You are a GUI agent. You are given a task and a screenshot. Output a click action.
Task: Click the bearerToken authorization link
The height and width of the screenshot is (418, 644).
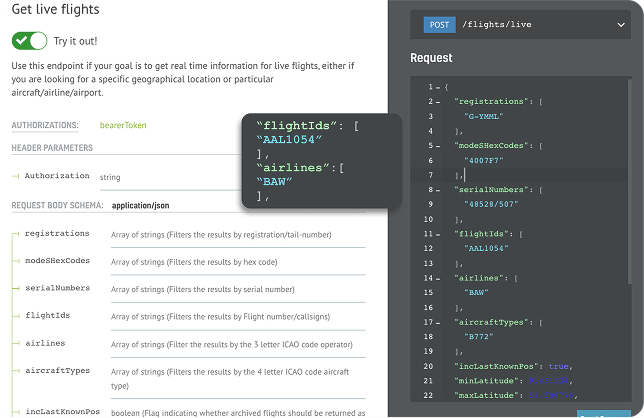click(x=124, y=125)
